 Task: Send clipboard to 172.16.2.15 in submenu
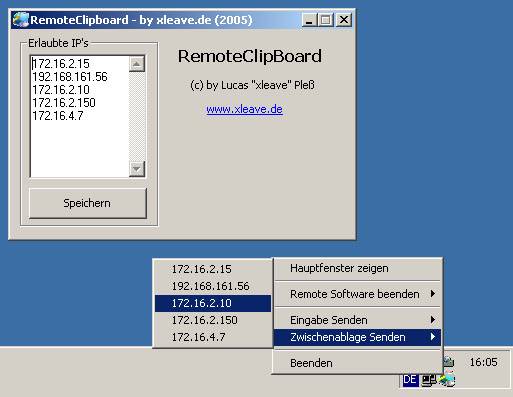tap(213, 269)
